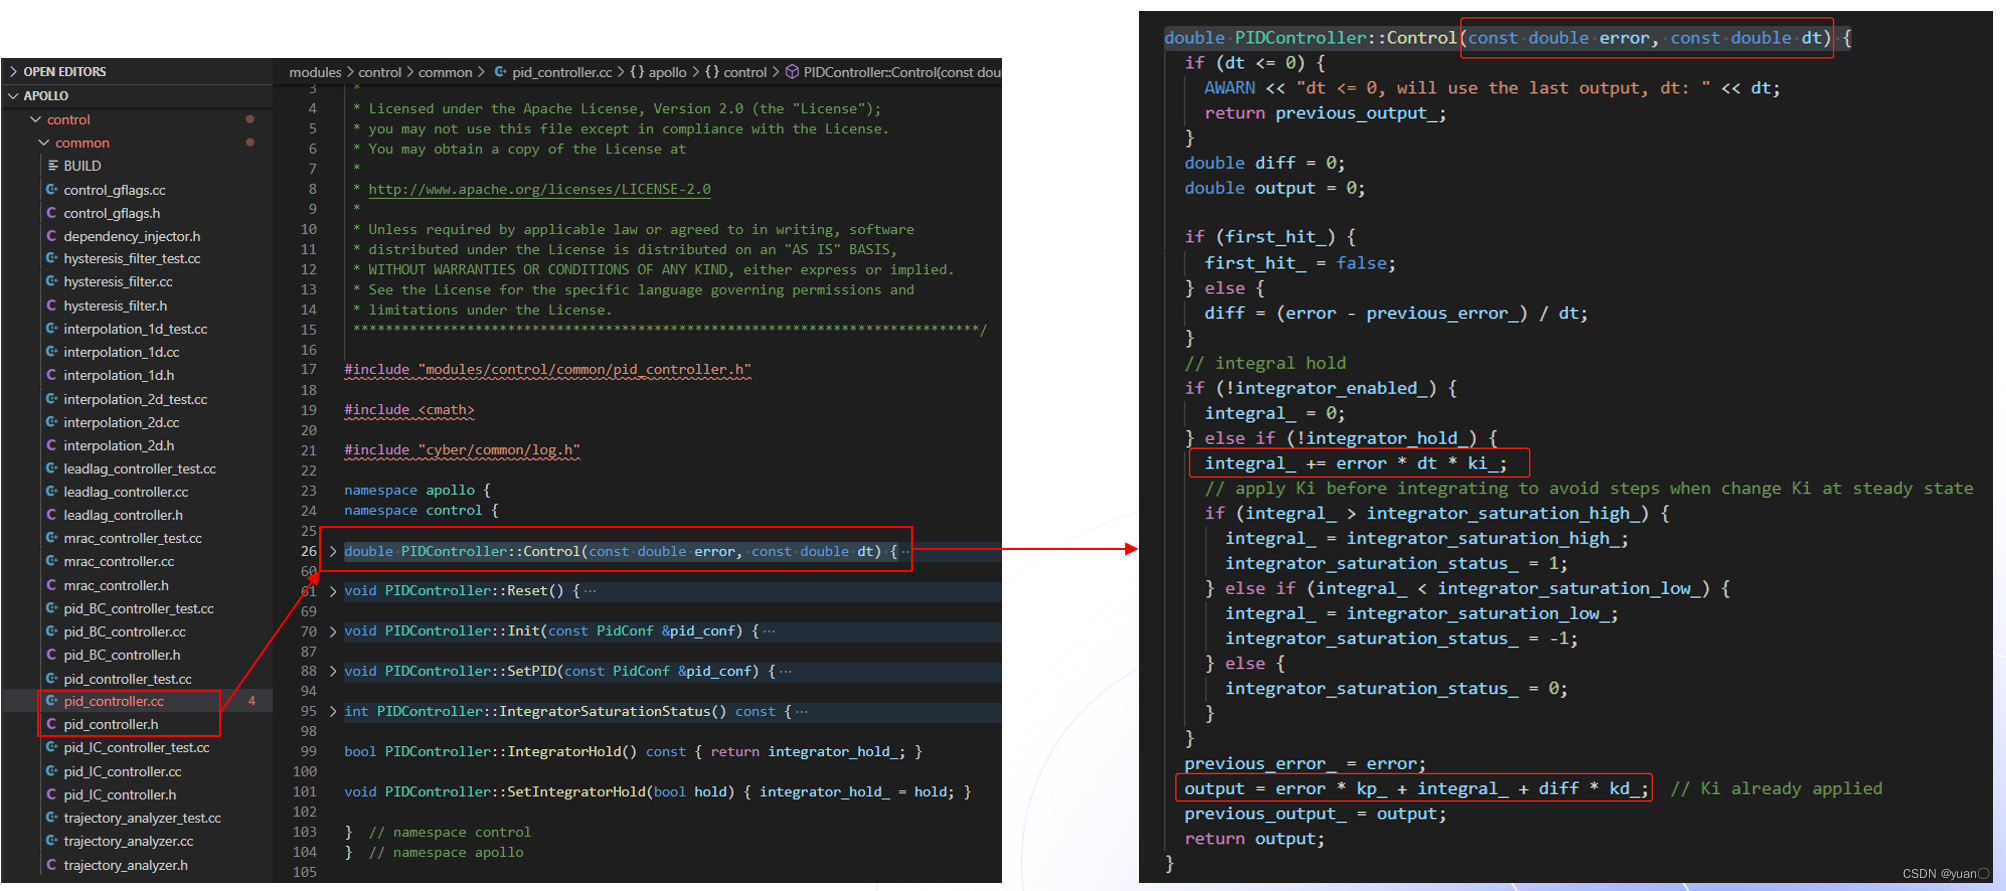Click line number 99 in gutter
2006x891 pixels.
308,751
